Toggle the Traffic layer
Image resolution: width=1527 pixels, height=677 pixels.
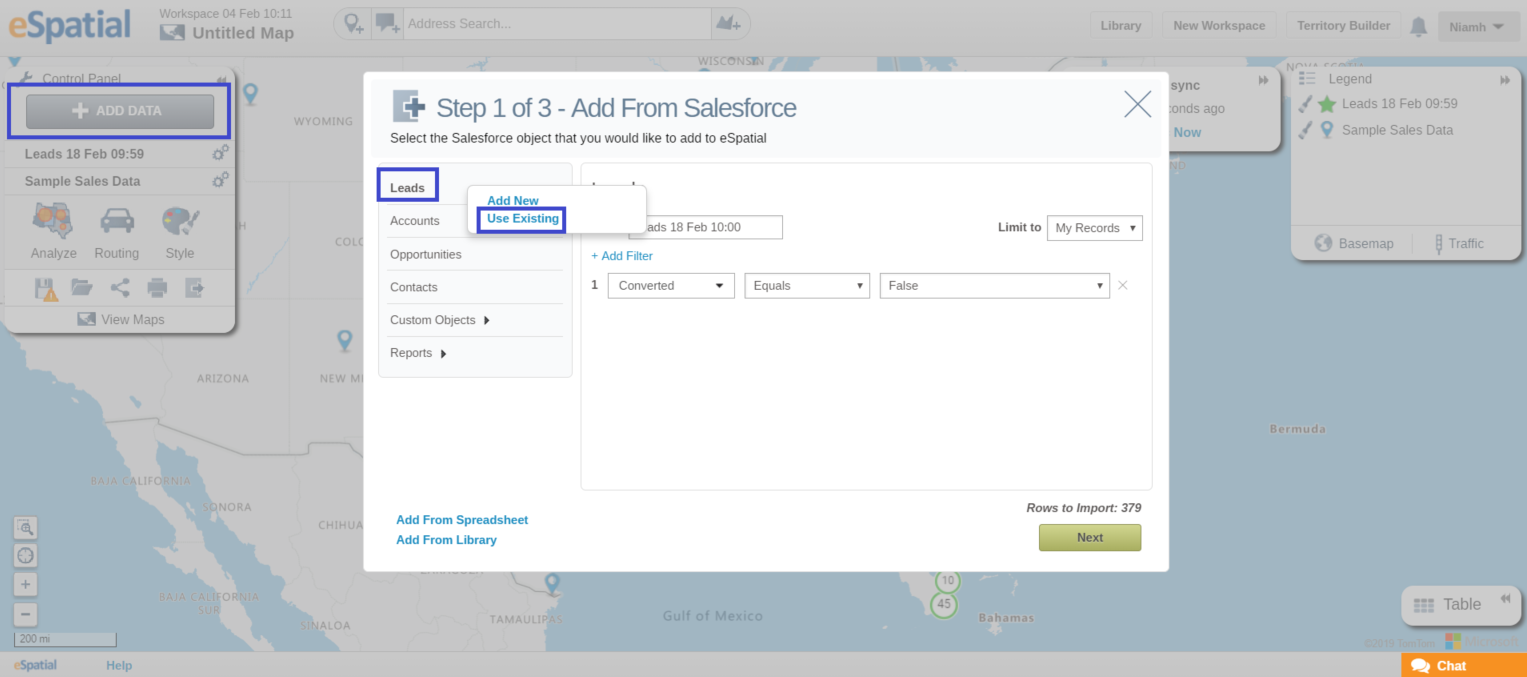(x=1458, y=243)
